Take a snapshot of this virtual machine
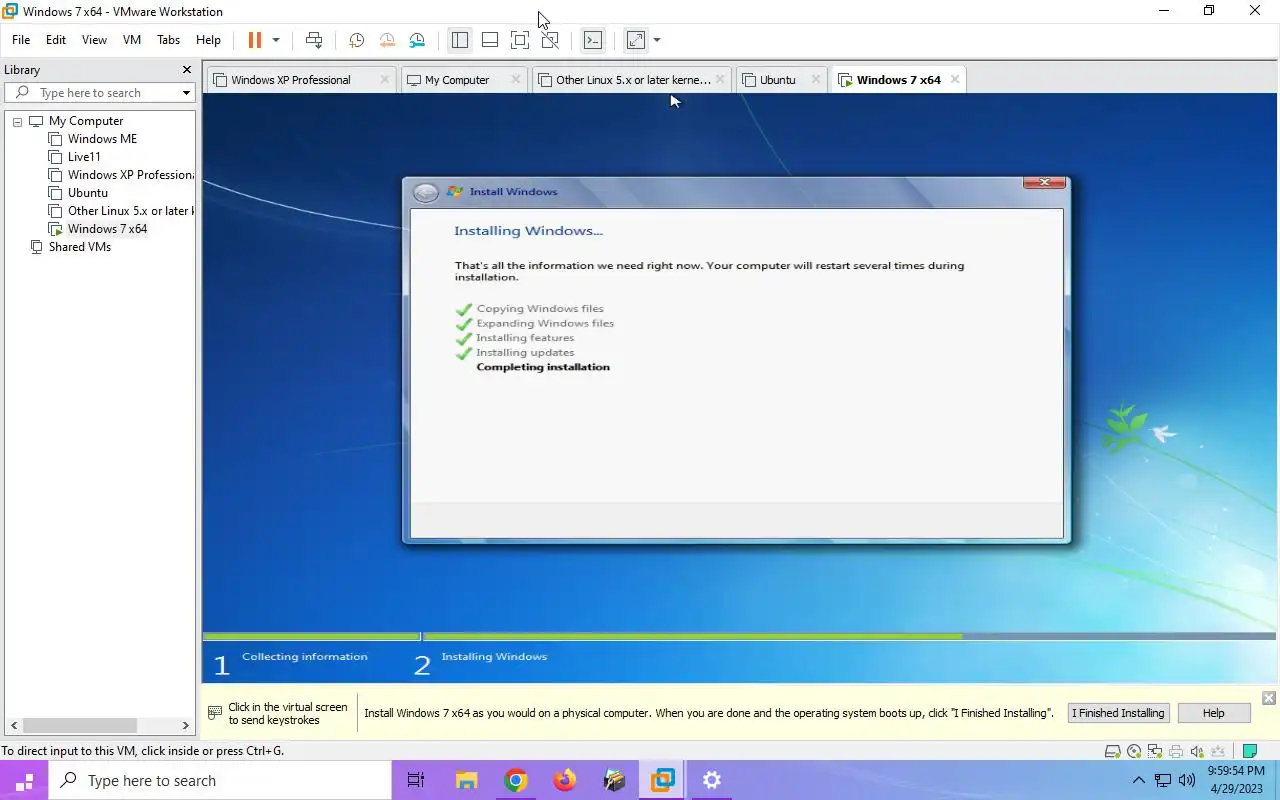This screenshot has width=1280, height=800. point(356,40)
